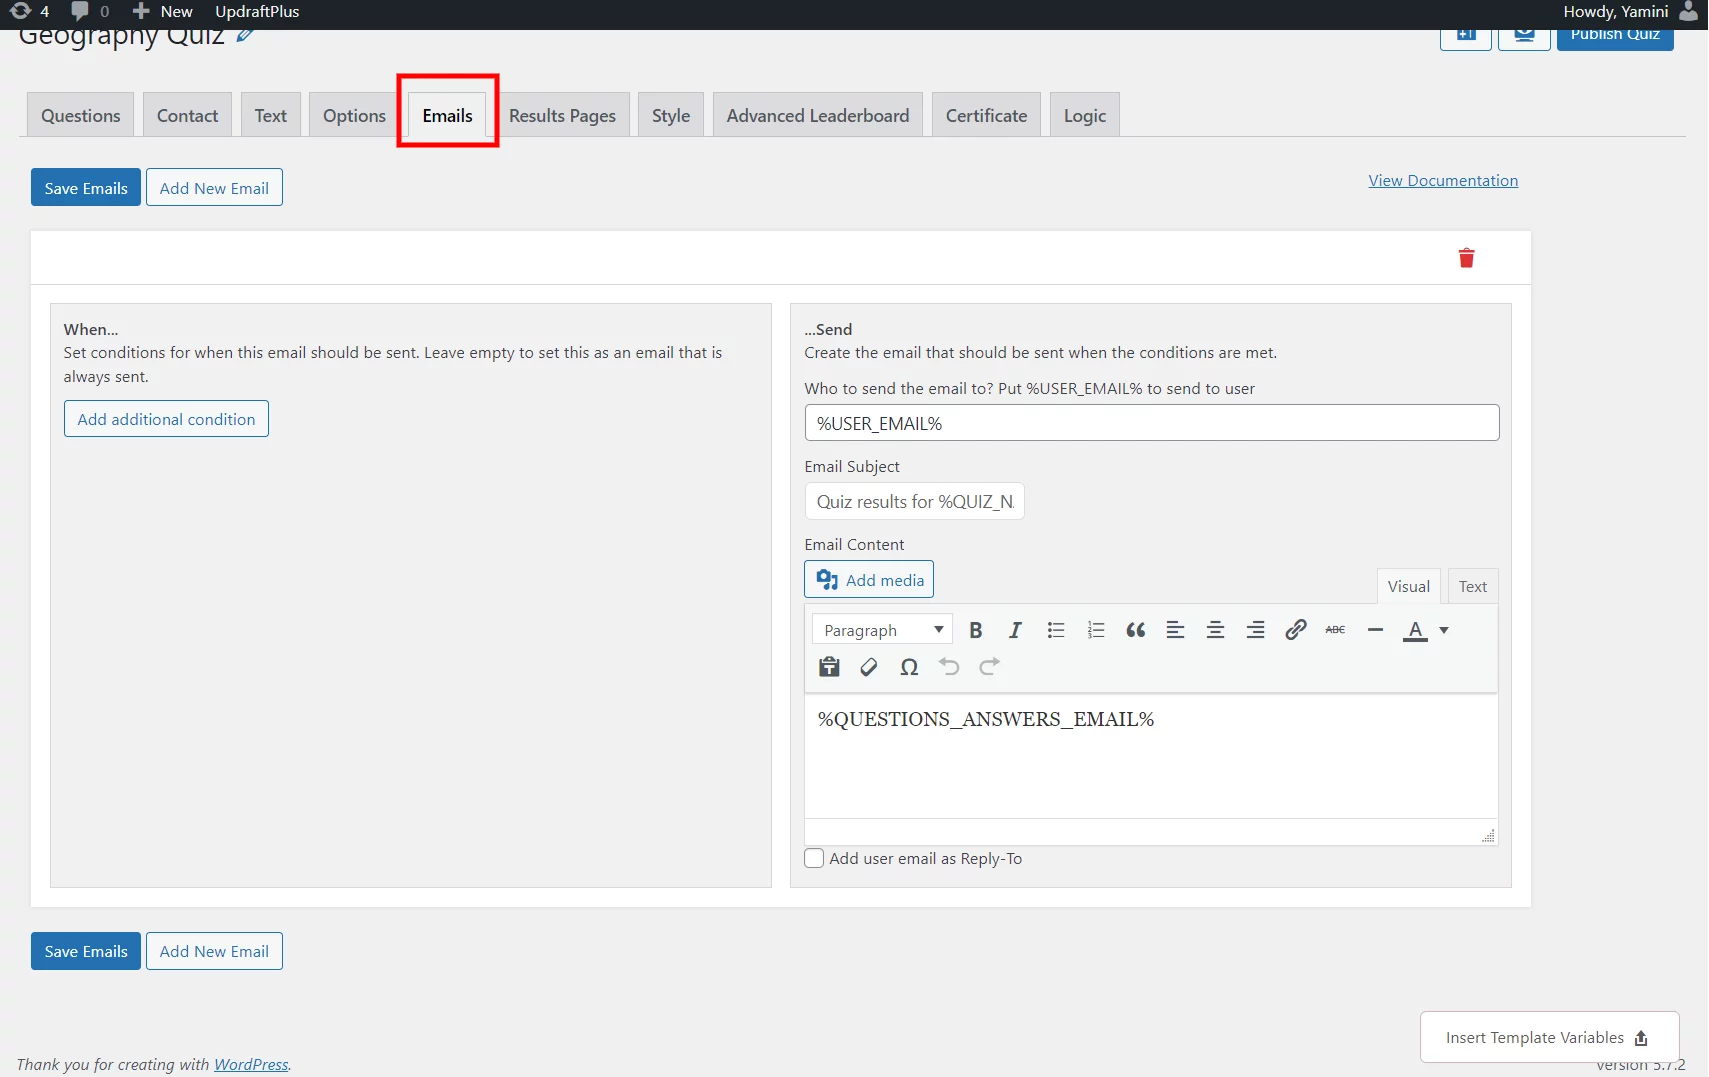Apply strikethrough formatting
Image resolution: width=1709 pixels, height=1077 pixels.
[x=1335, y=630]
